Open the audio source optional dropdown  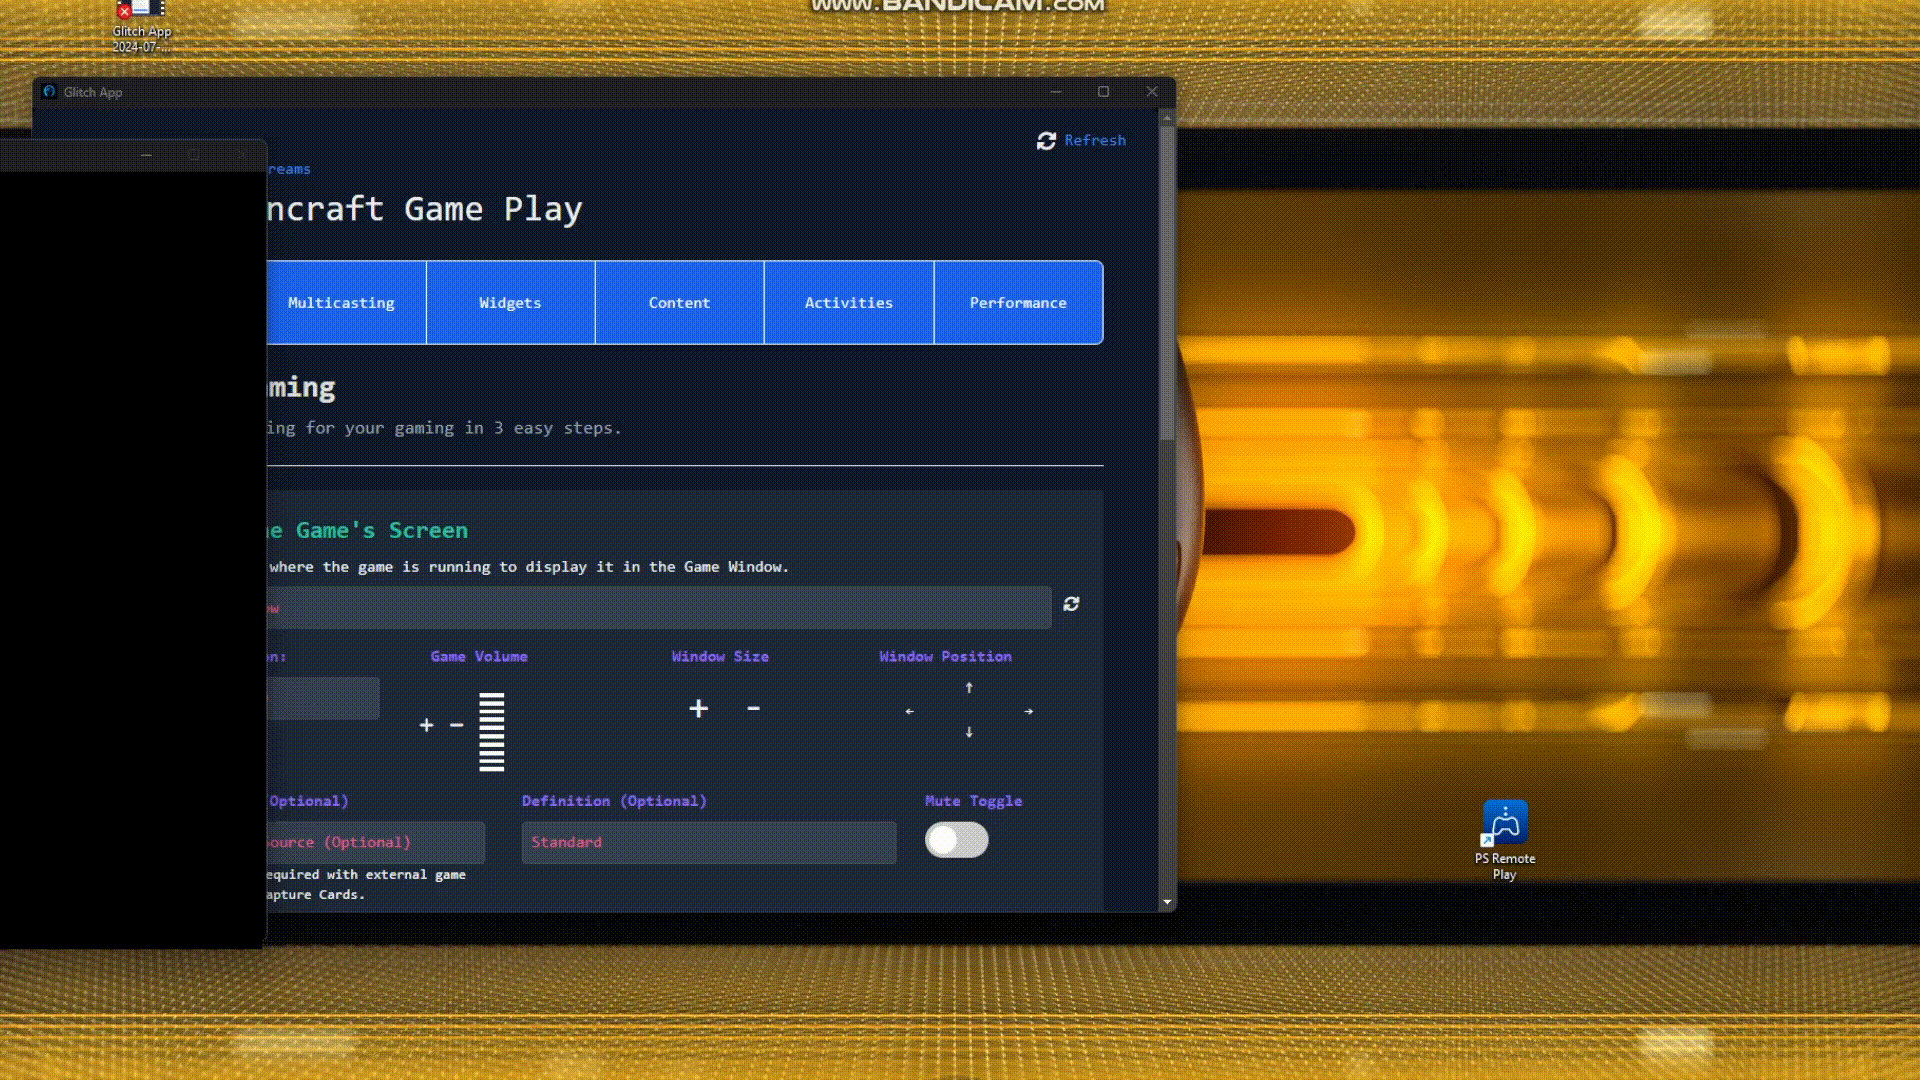click(373, 841)
